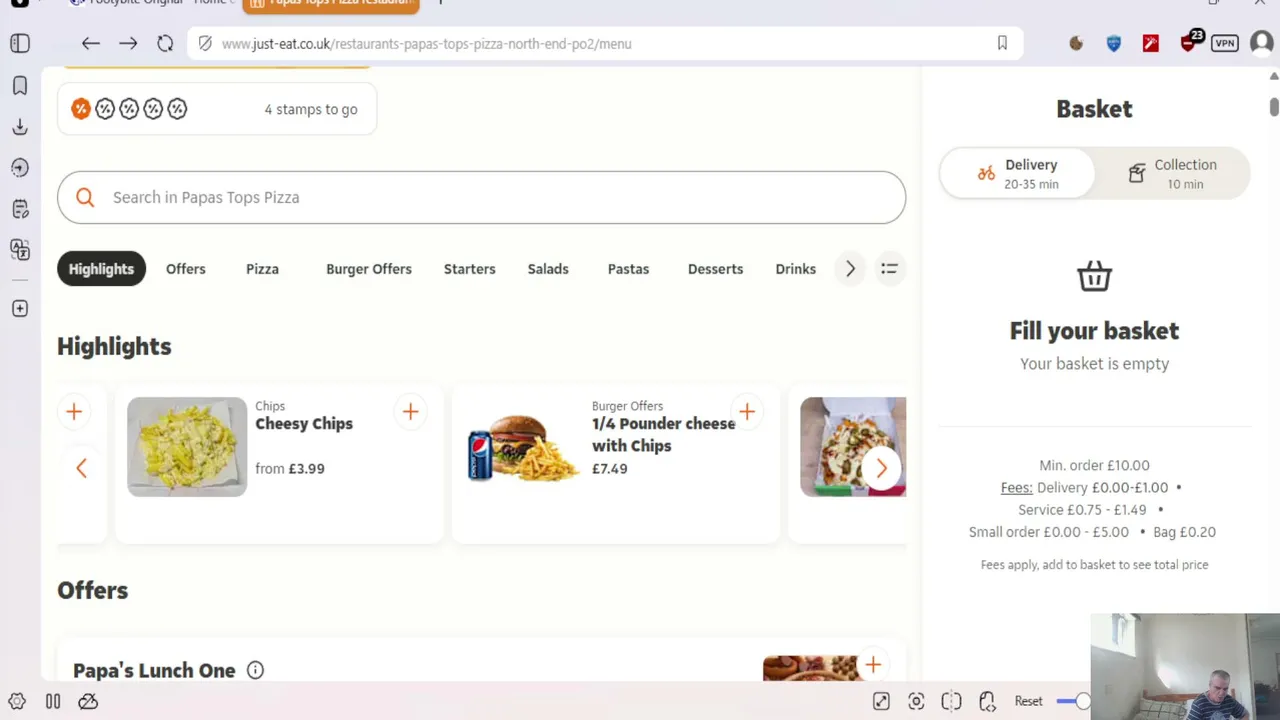
Task: Click the split view icon in bottom bar
Action: click(x=53, y=701)
